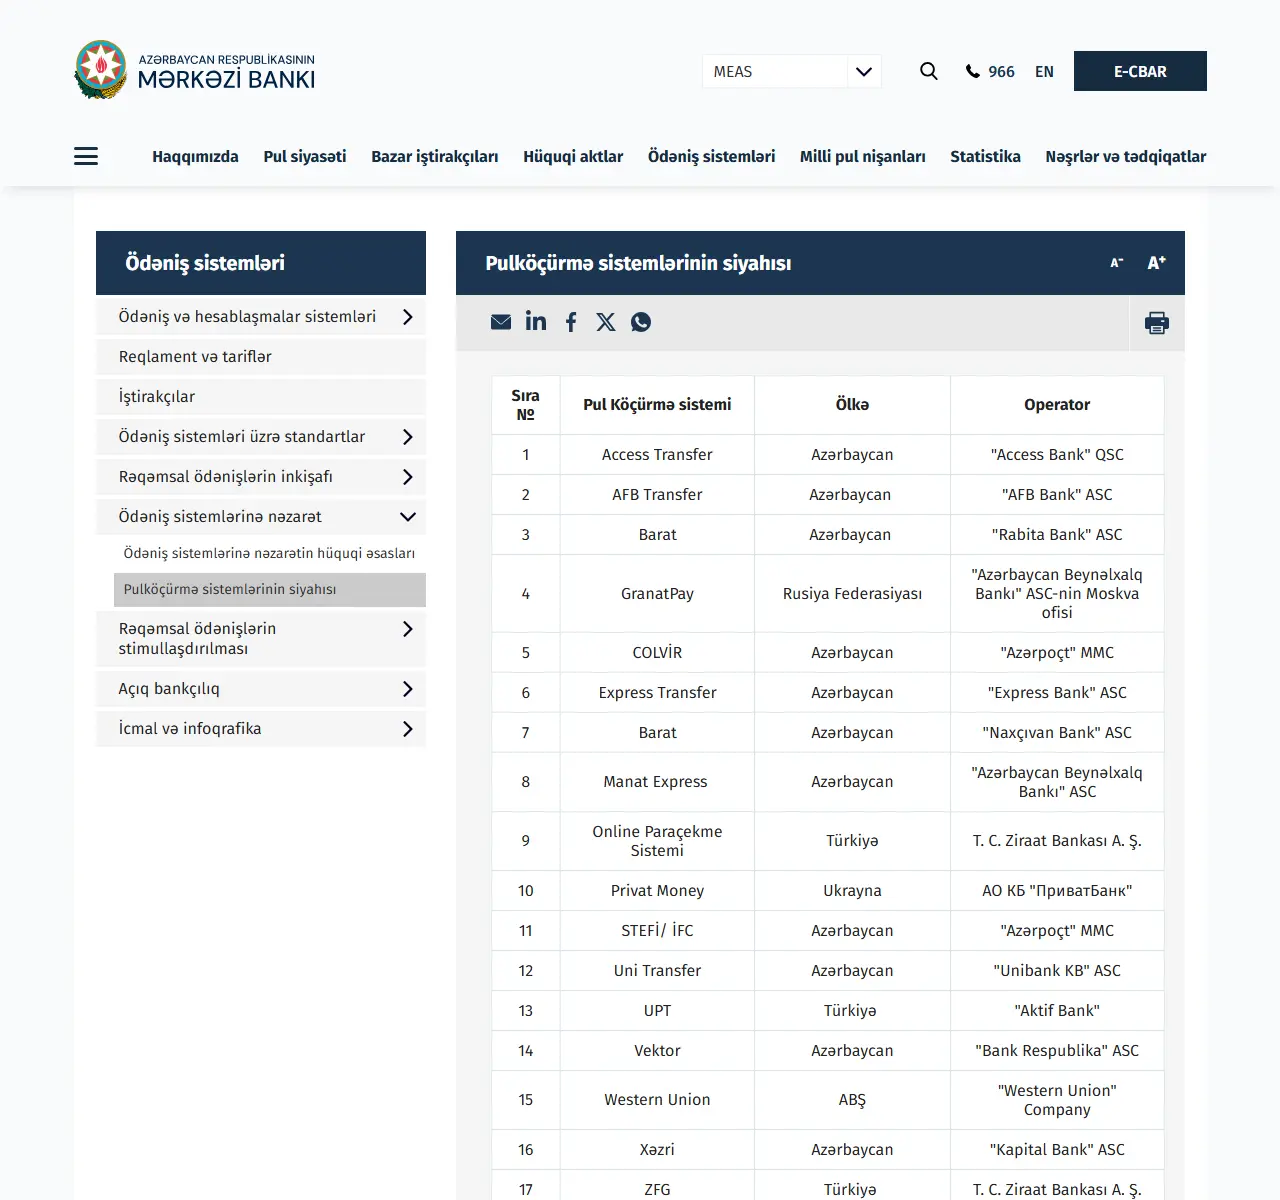This screenshot has height=1200, width=1280.
Task: Select Pulköçürmə sistemlərinin siyahısı sidebar item
Action: pyautogui.click(x=270, y=590)
